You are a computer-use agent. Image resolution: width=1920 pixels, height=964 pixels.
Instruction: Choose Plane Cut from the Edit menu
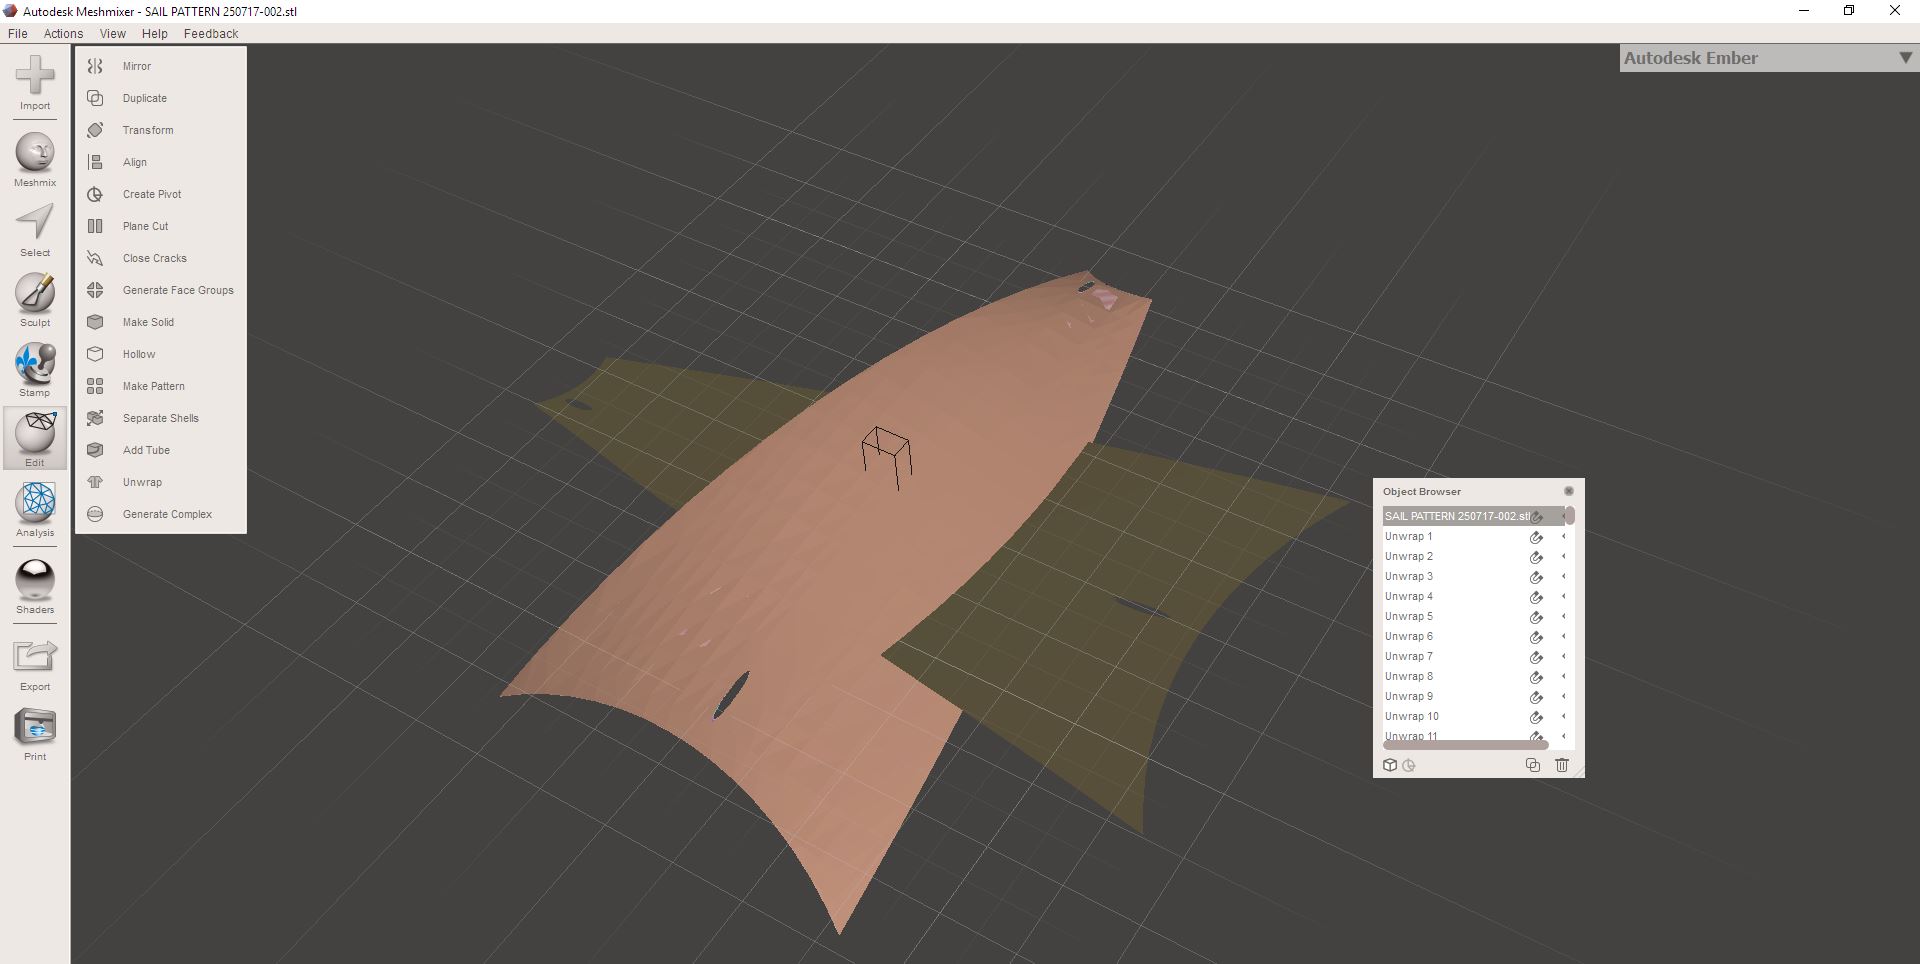145,226
